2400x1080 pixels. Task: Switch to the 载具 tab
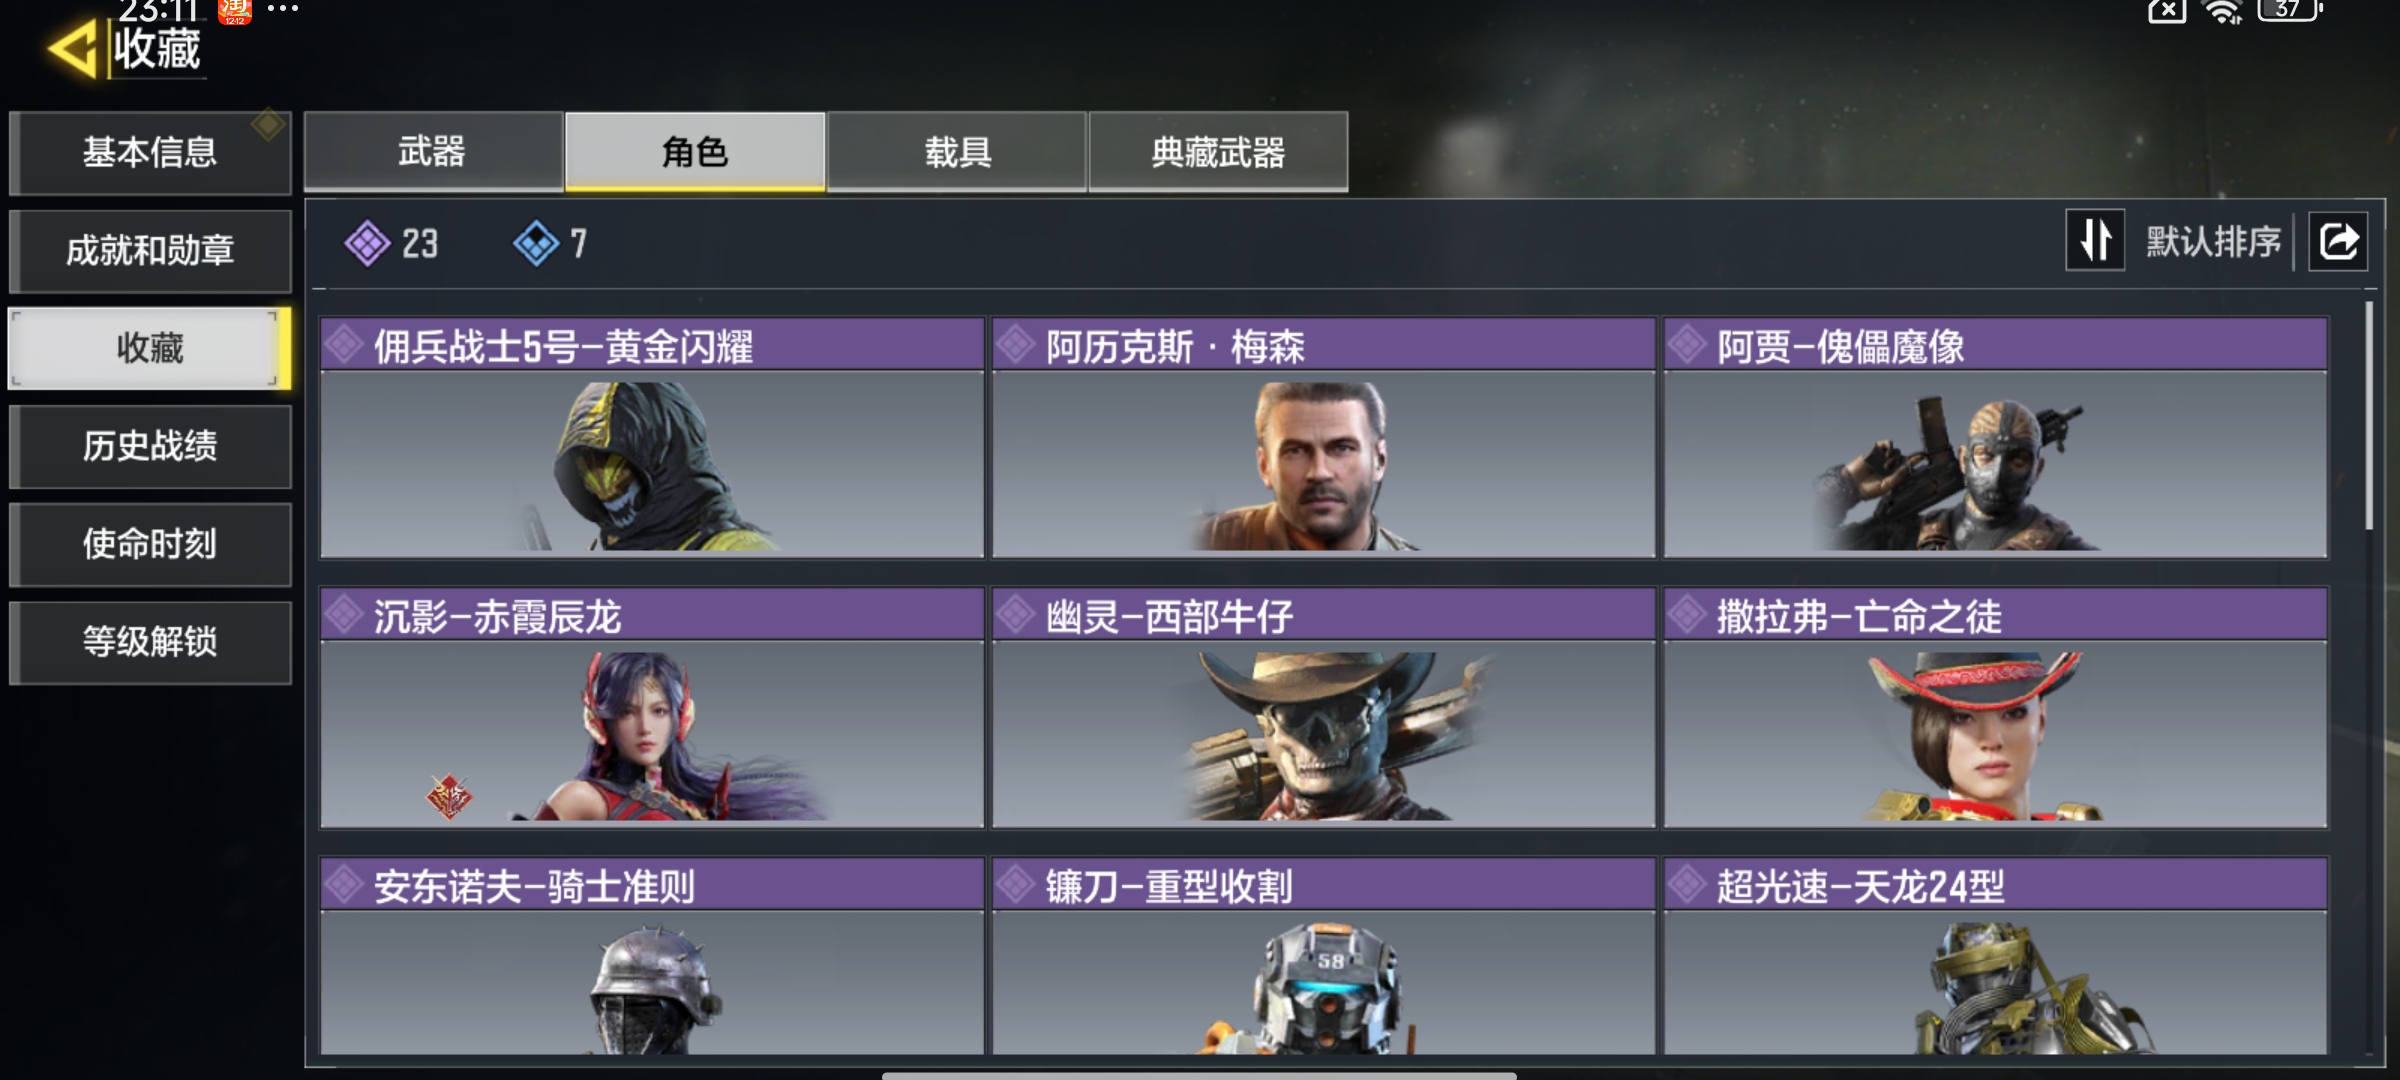(957, 151)
